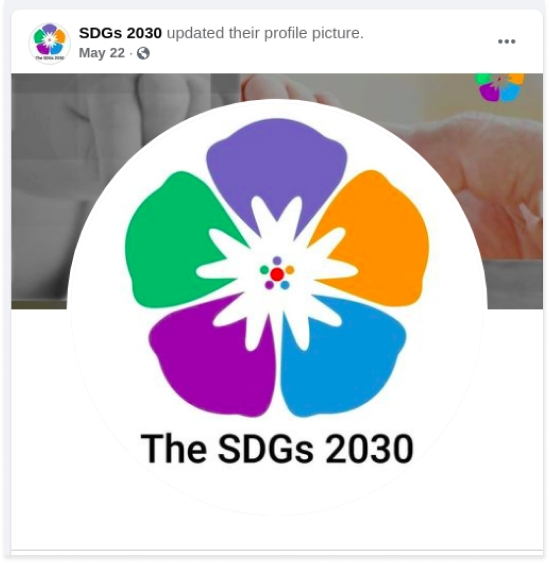Click the SDGs 2030 page avatar

(x=50, y=43)
